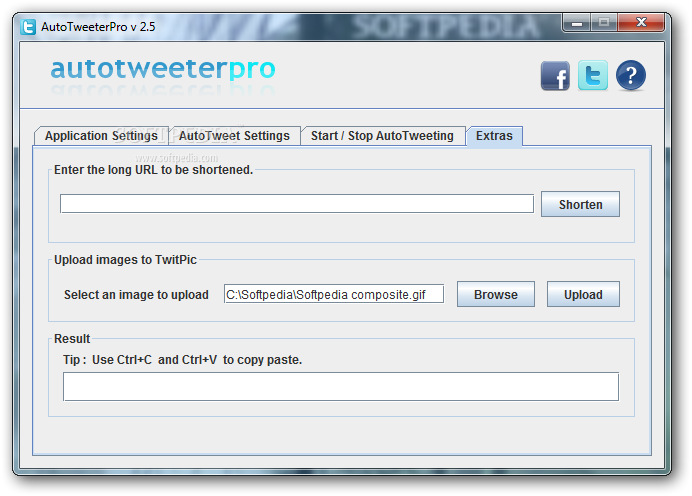Switch to Application Settings tab
This screenshot has width=692, height=496.
coord(101,136)
